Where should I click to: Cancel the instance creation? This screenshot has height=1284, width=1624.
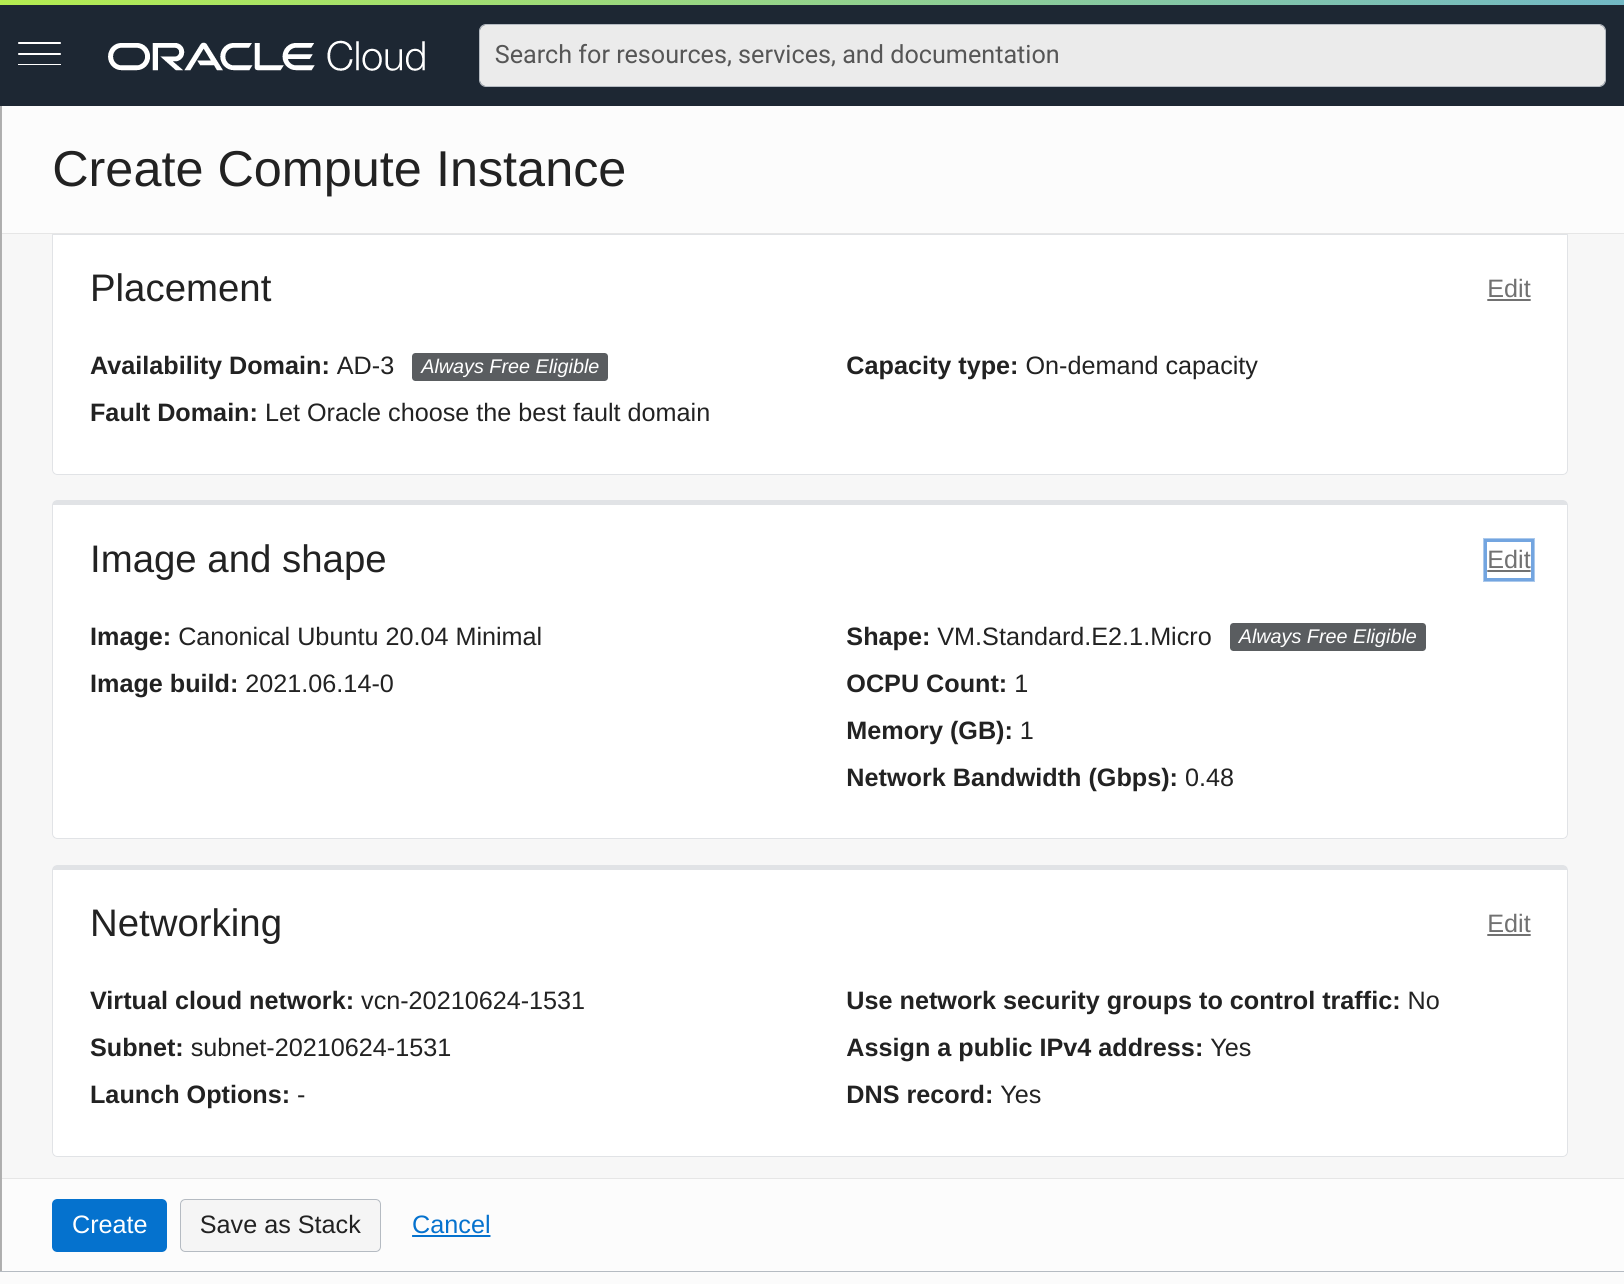[451, 1225]
